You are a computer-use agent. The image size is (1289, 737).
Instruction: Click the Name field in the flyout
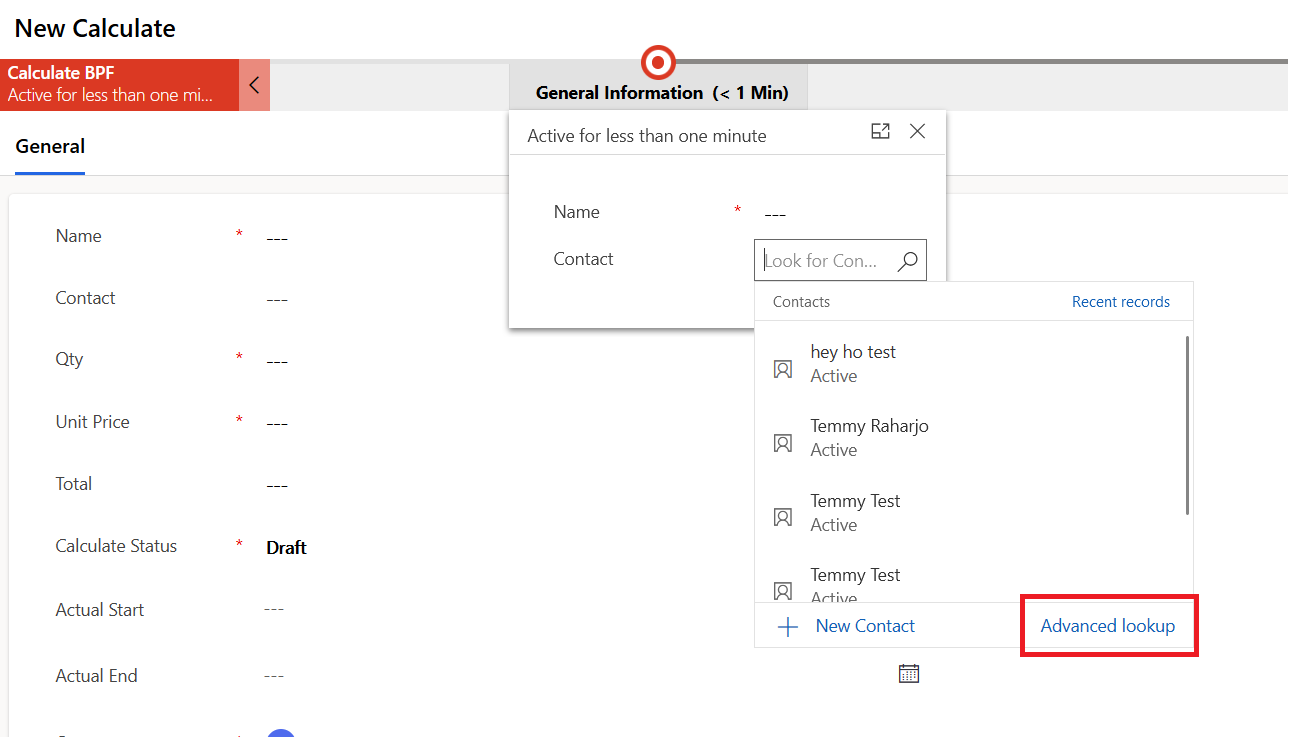click(775, 214)
